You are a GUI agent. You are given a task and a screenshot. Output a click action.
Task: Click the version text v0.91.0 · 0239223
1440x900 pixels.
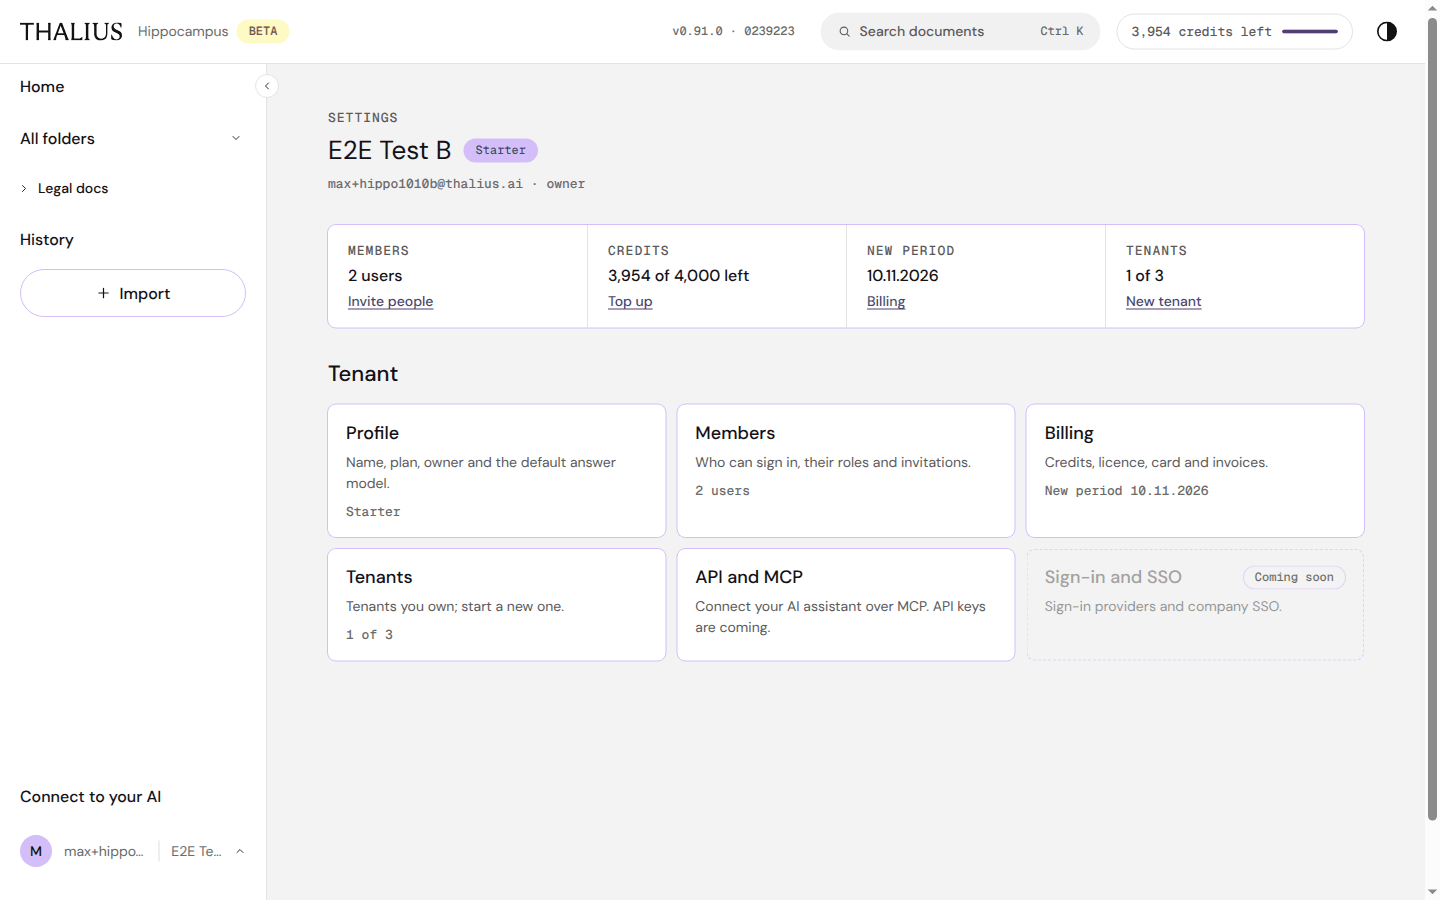pyautogui.click(x=733, y=31)
